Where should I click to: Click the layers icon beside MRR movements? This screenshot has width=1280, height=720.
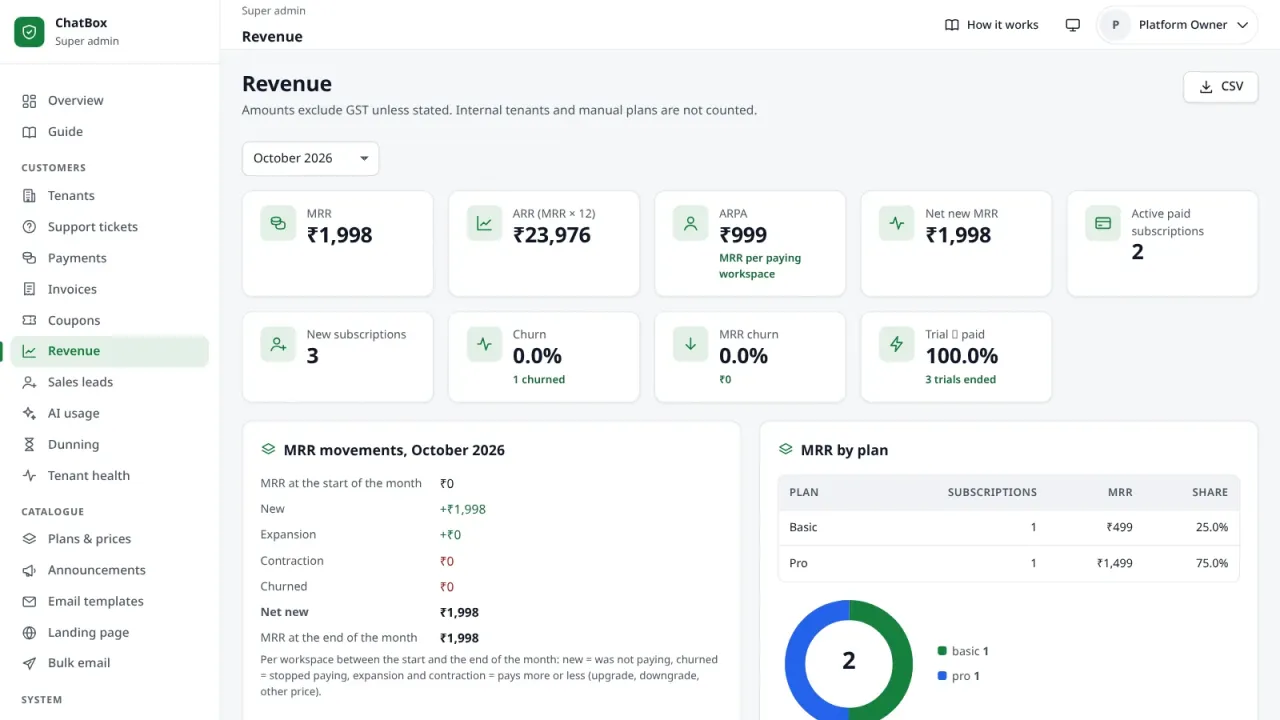268,450
